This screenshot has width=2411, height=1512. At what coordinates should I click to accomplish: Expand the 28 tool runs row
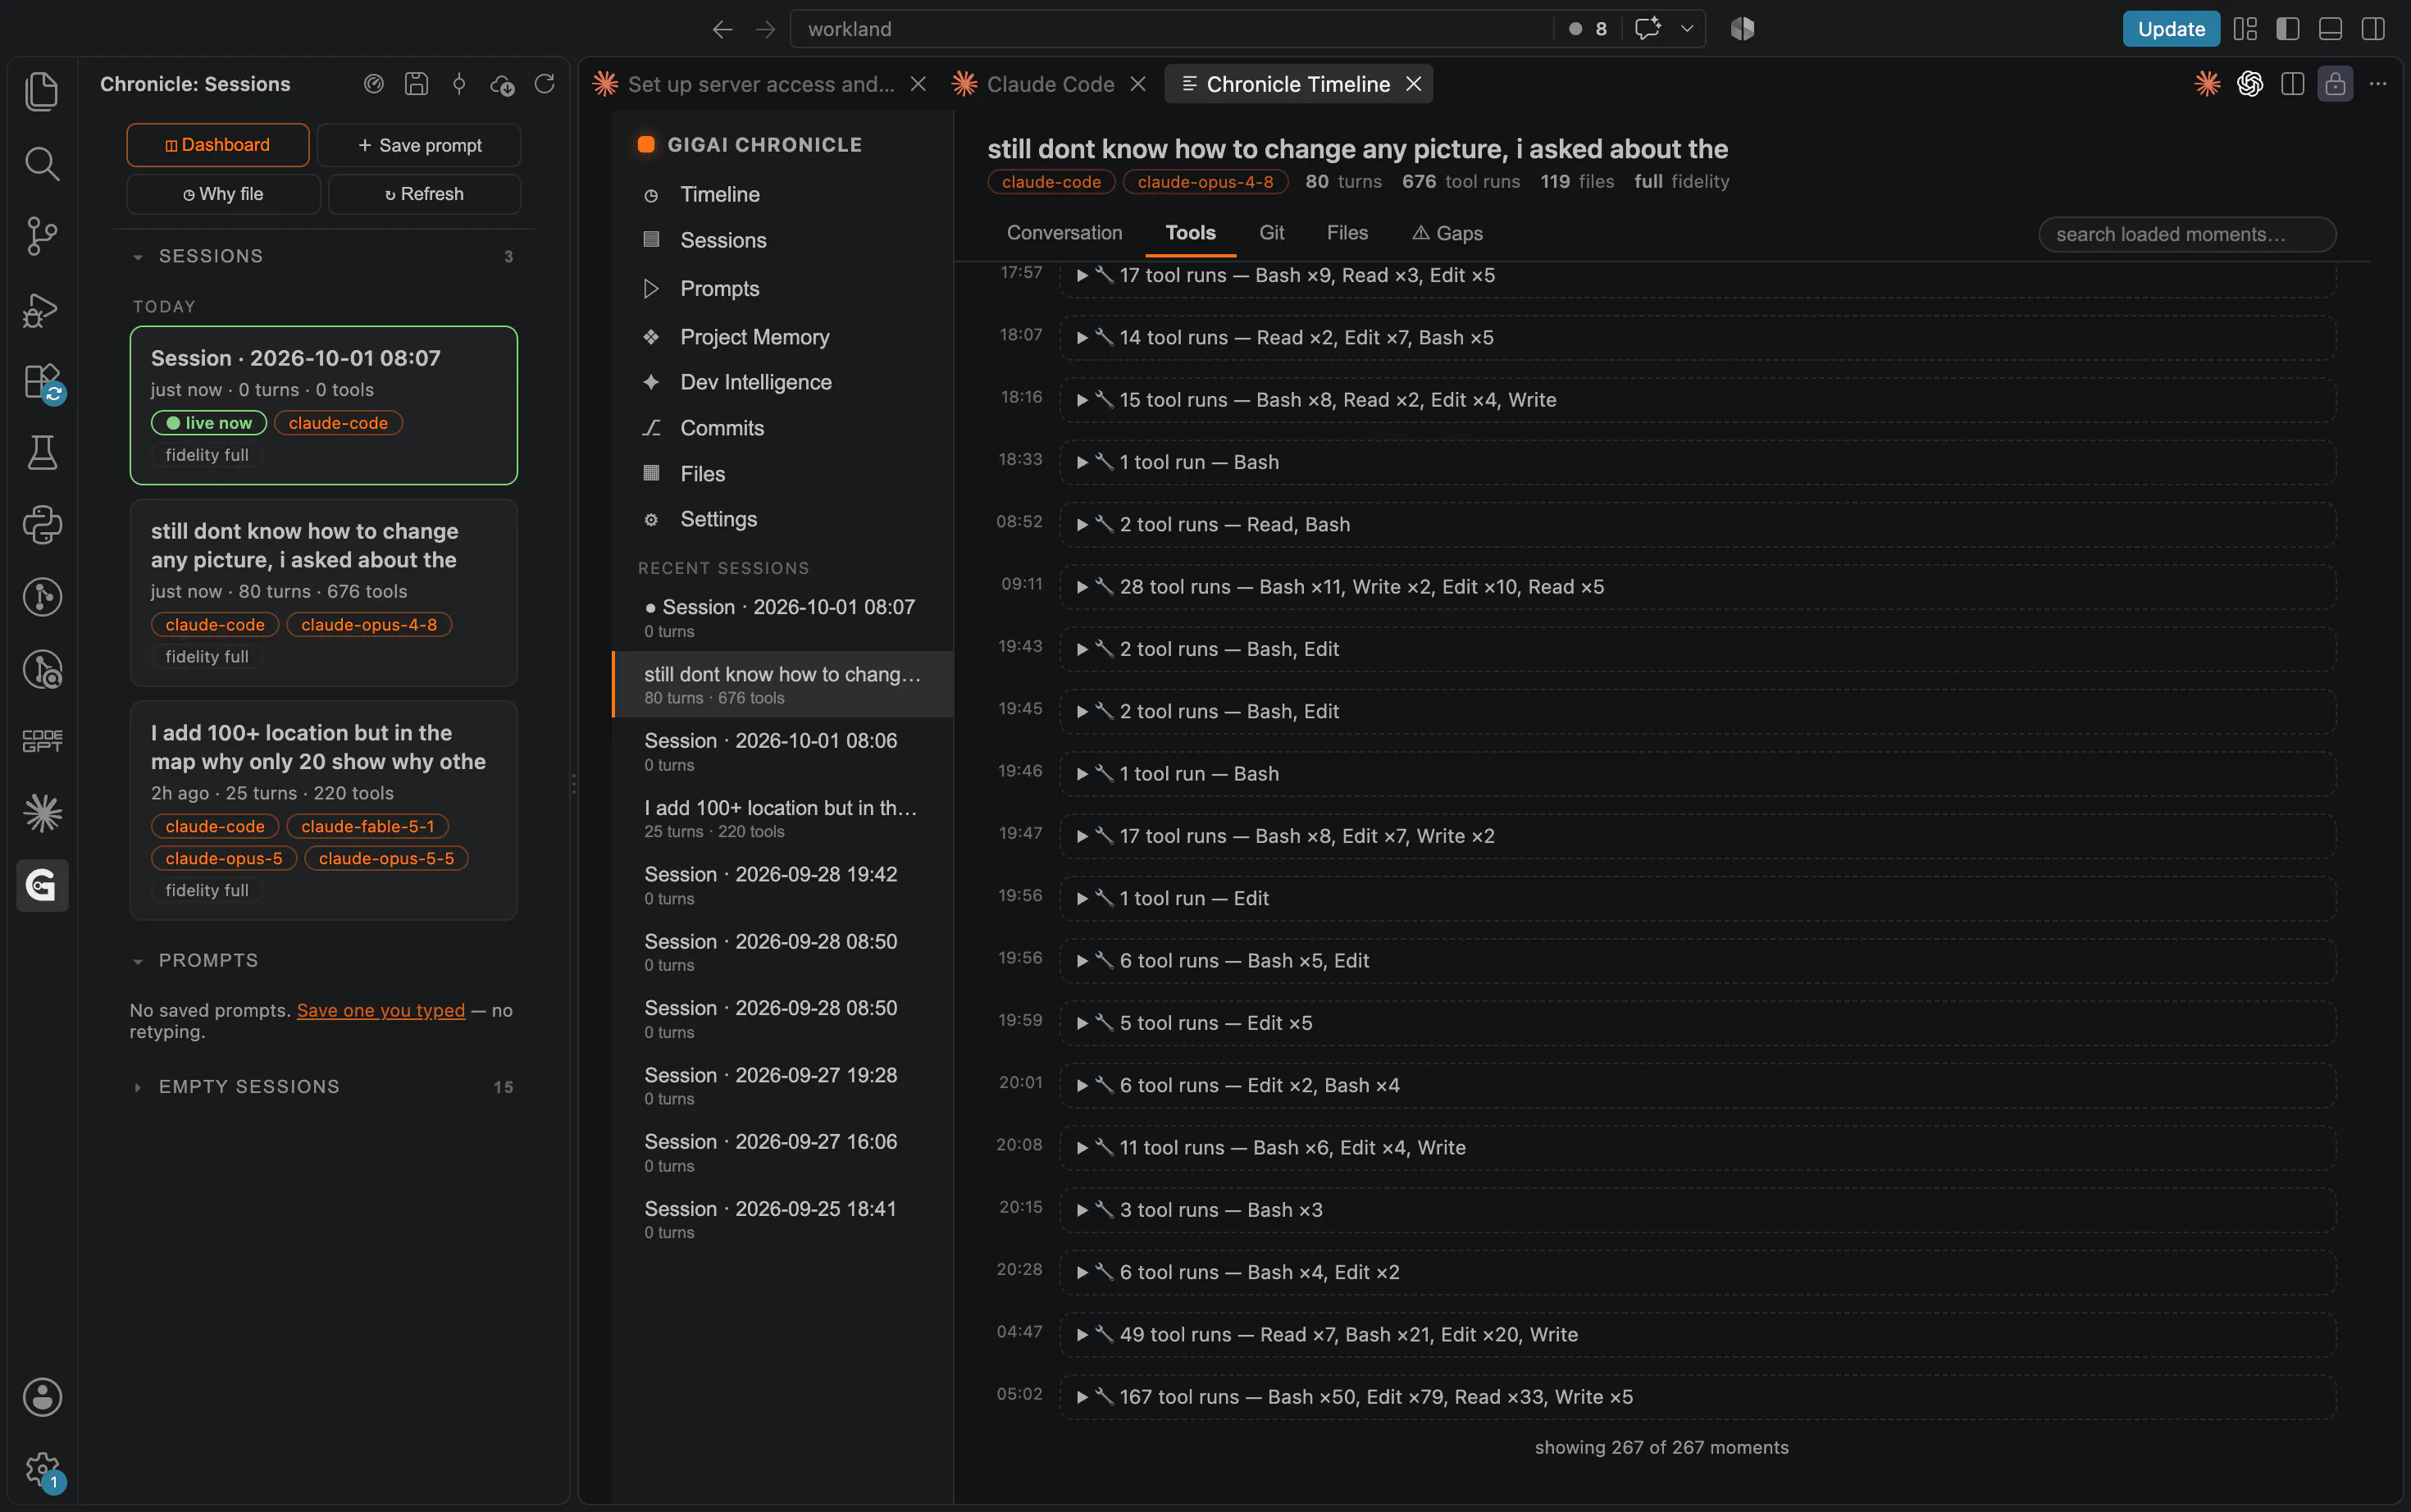[x=1698, y=587]
